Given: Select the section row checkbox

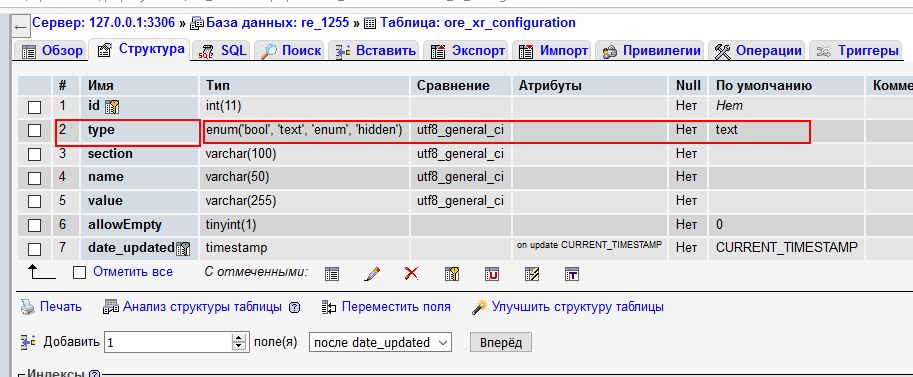Looking at the screenshot, I should (35, 154).
